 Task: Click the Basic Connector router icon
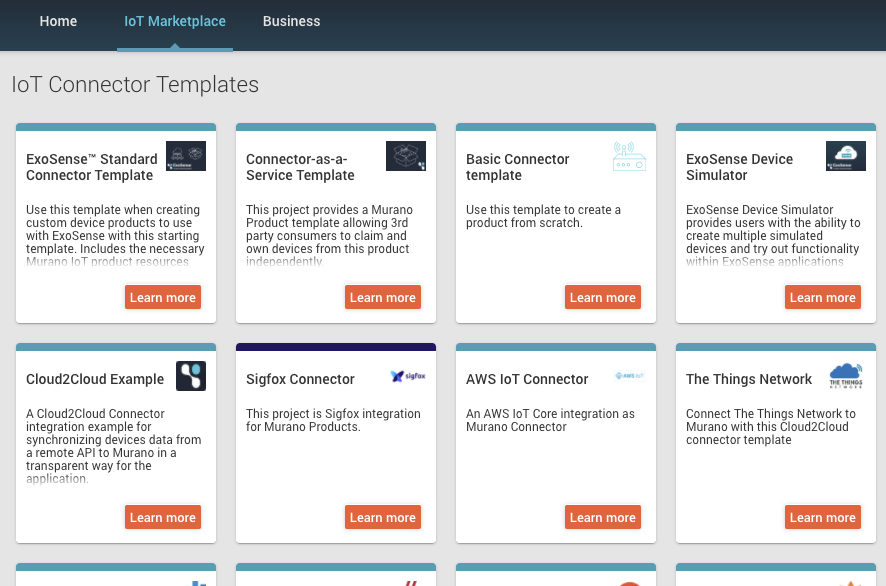tap(629, 156)
